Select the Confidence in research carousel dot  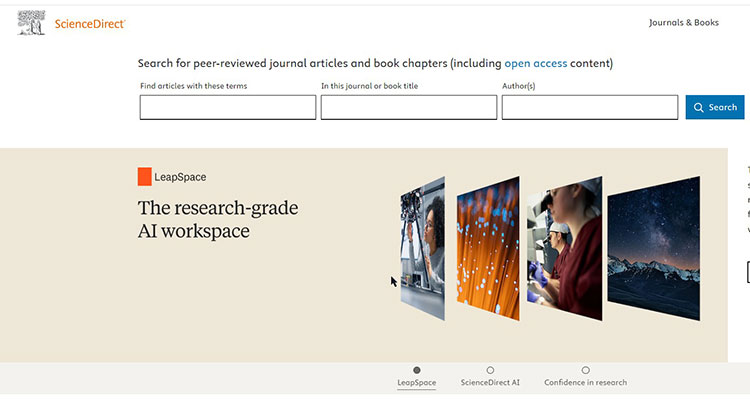(586, 370)
